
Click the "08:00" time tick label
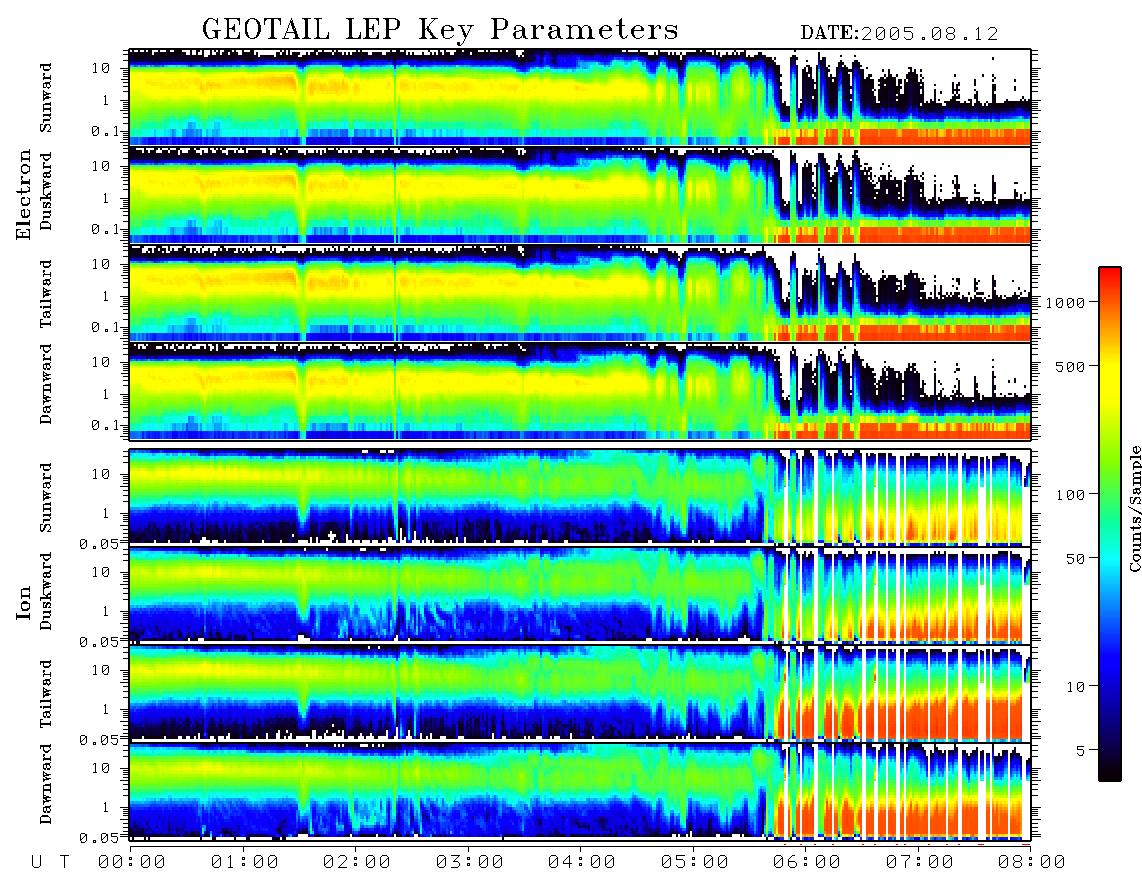pyautogui.click(x=1031, y=862)
